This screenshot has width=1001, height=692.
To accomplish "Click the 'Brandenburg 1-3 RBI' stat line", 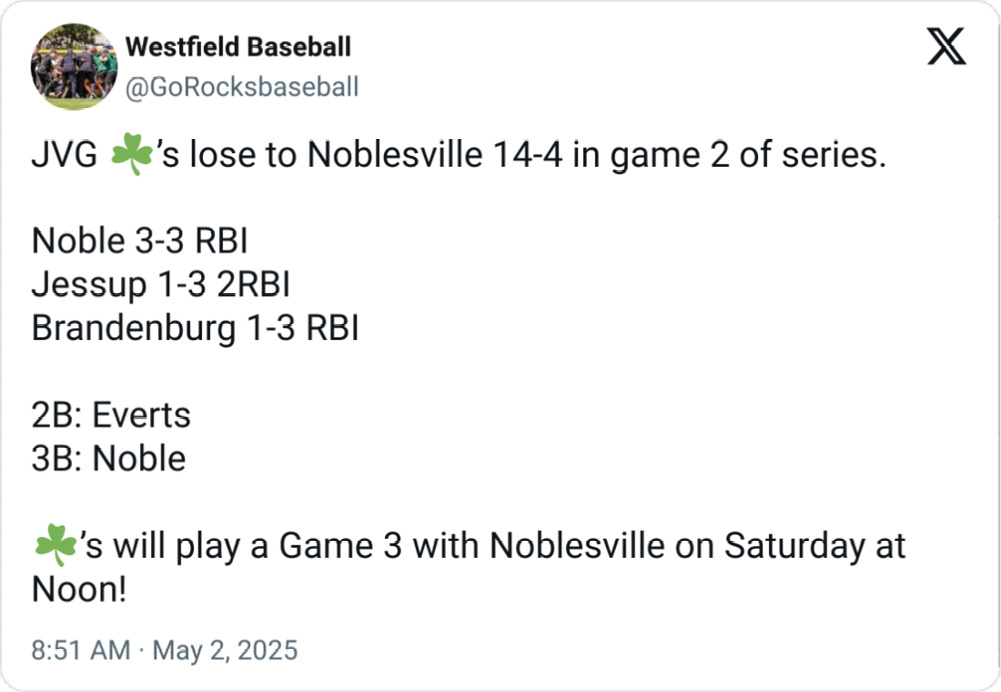I will pos(195,329).
